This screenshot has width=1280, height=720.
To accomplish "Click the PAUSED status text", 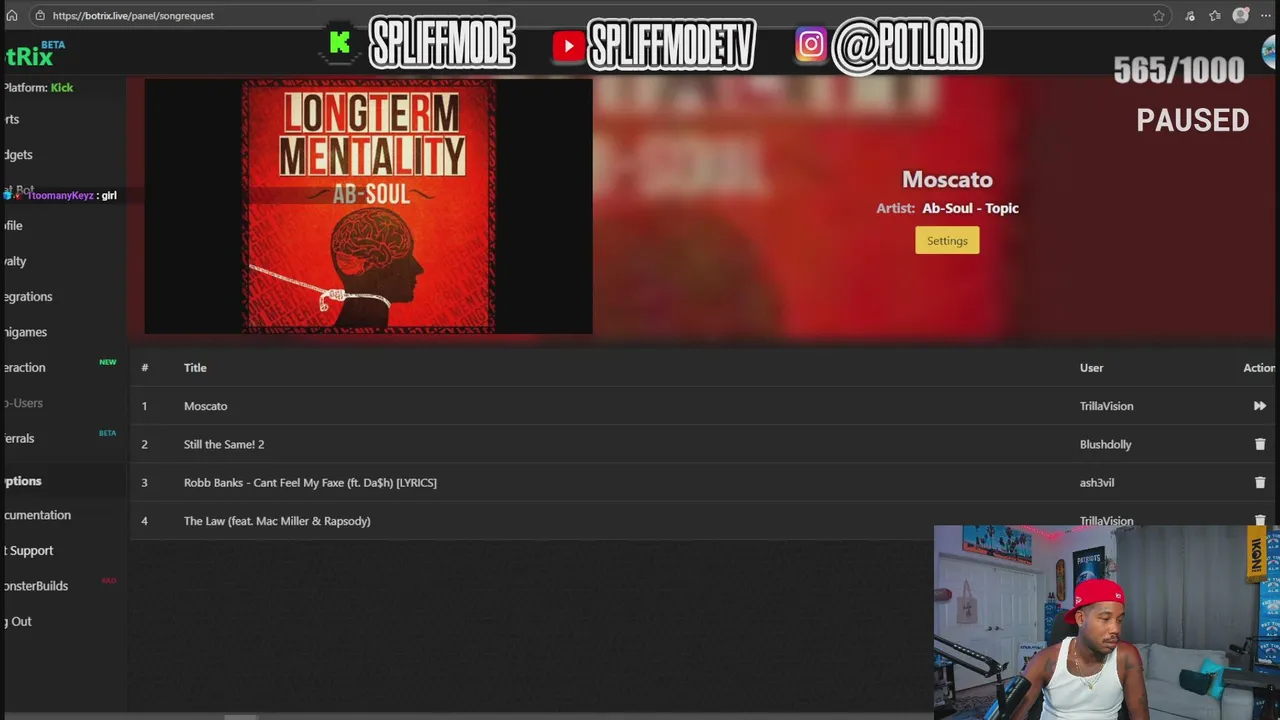I will click(1192, 120).
